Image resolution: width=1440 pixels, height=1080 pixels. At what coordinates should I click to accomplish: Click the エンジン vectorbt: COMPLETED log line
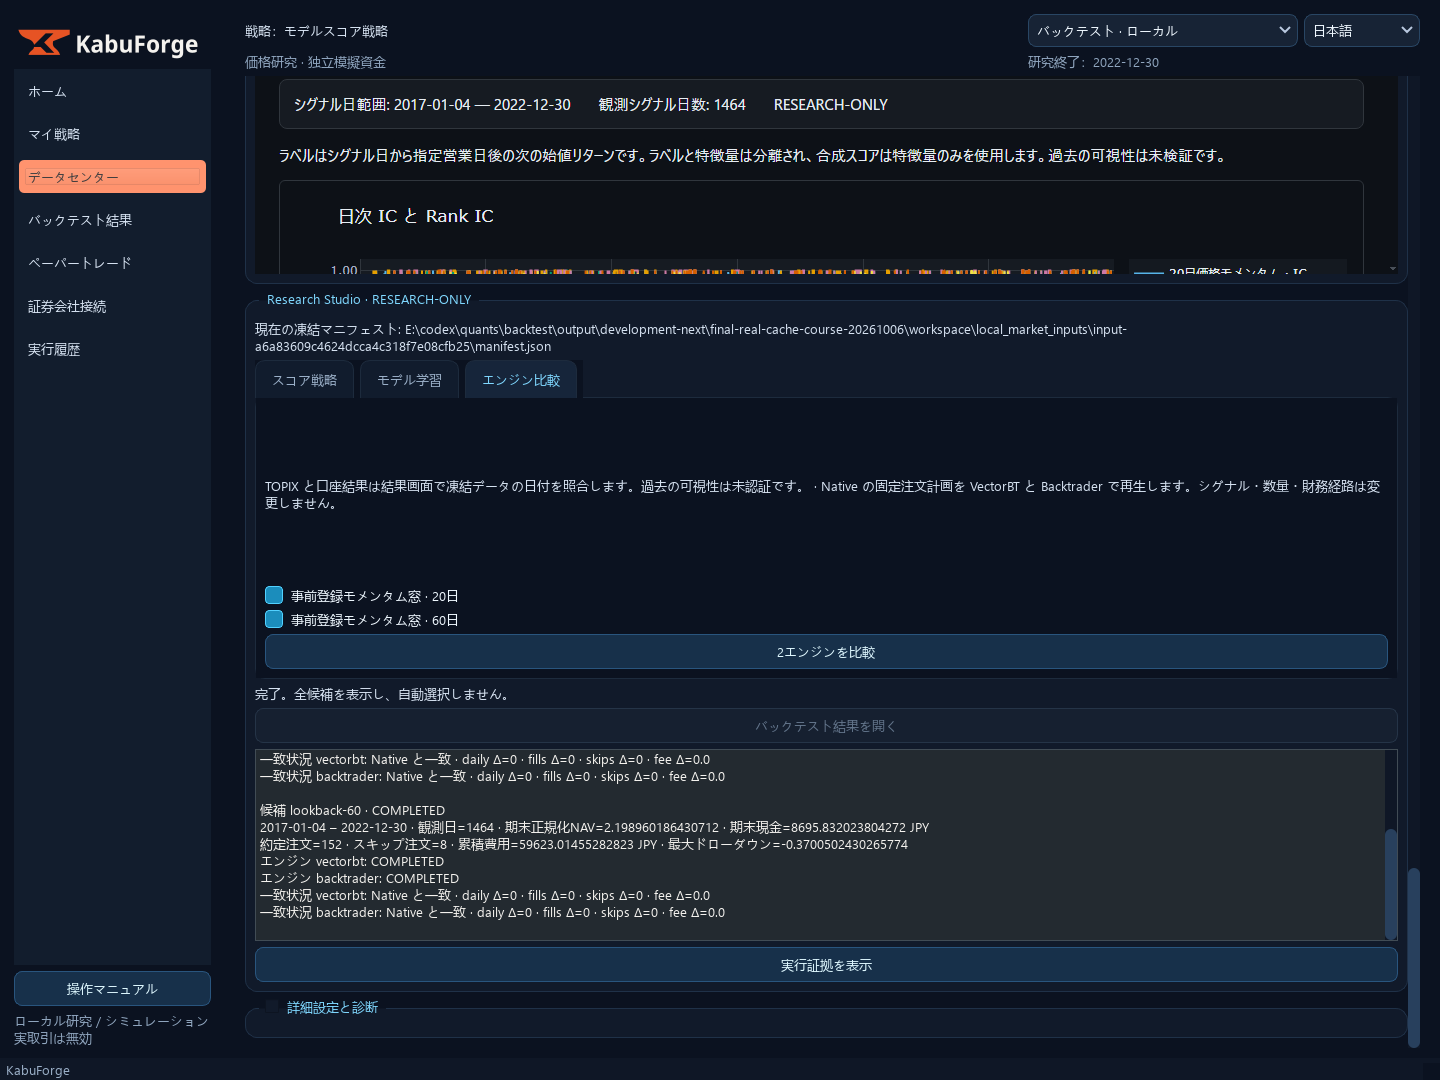[x=352, y=861]
